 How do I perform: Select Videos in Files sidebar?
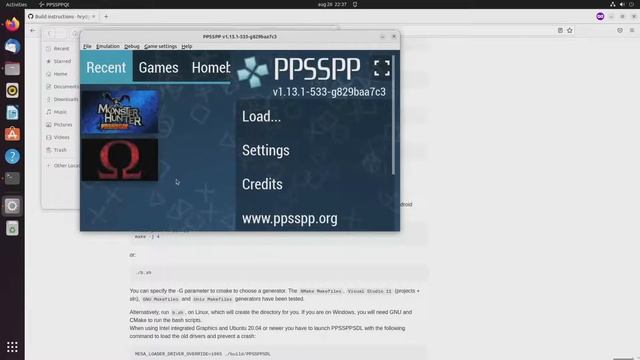pyautogui.click(x=61, y=137)
